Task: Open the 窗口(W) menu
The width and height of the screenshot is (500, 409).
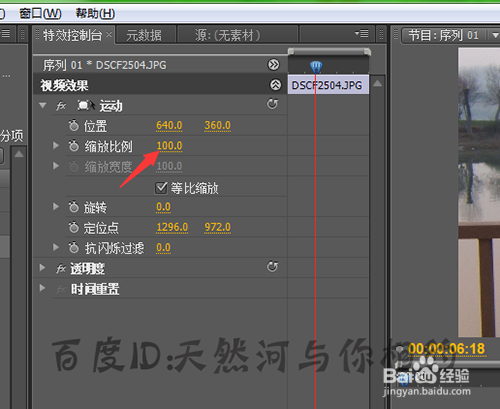Action: (40, 14)
